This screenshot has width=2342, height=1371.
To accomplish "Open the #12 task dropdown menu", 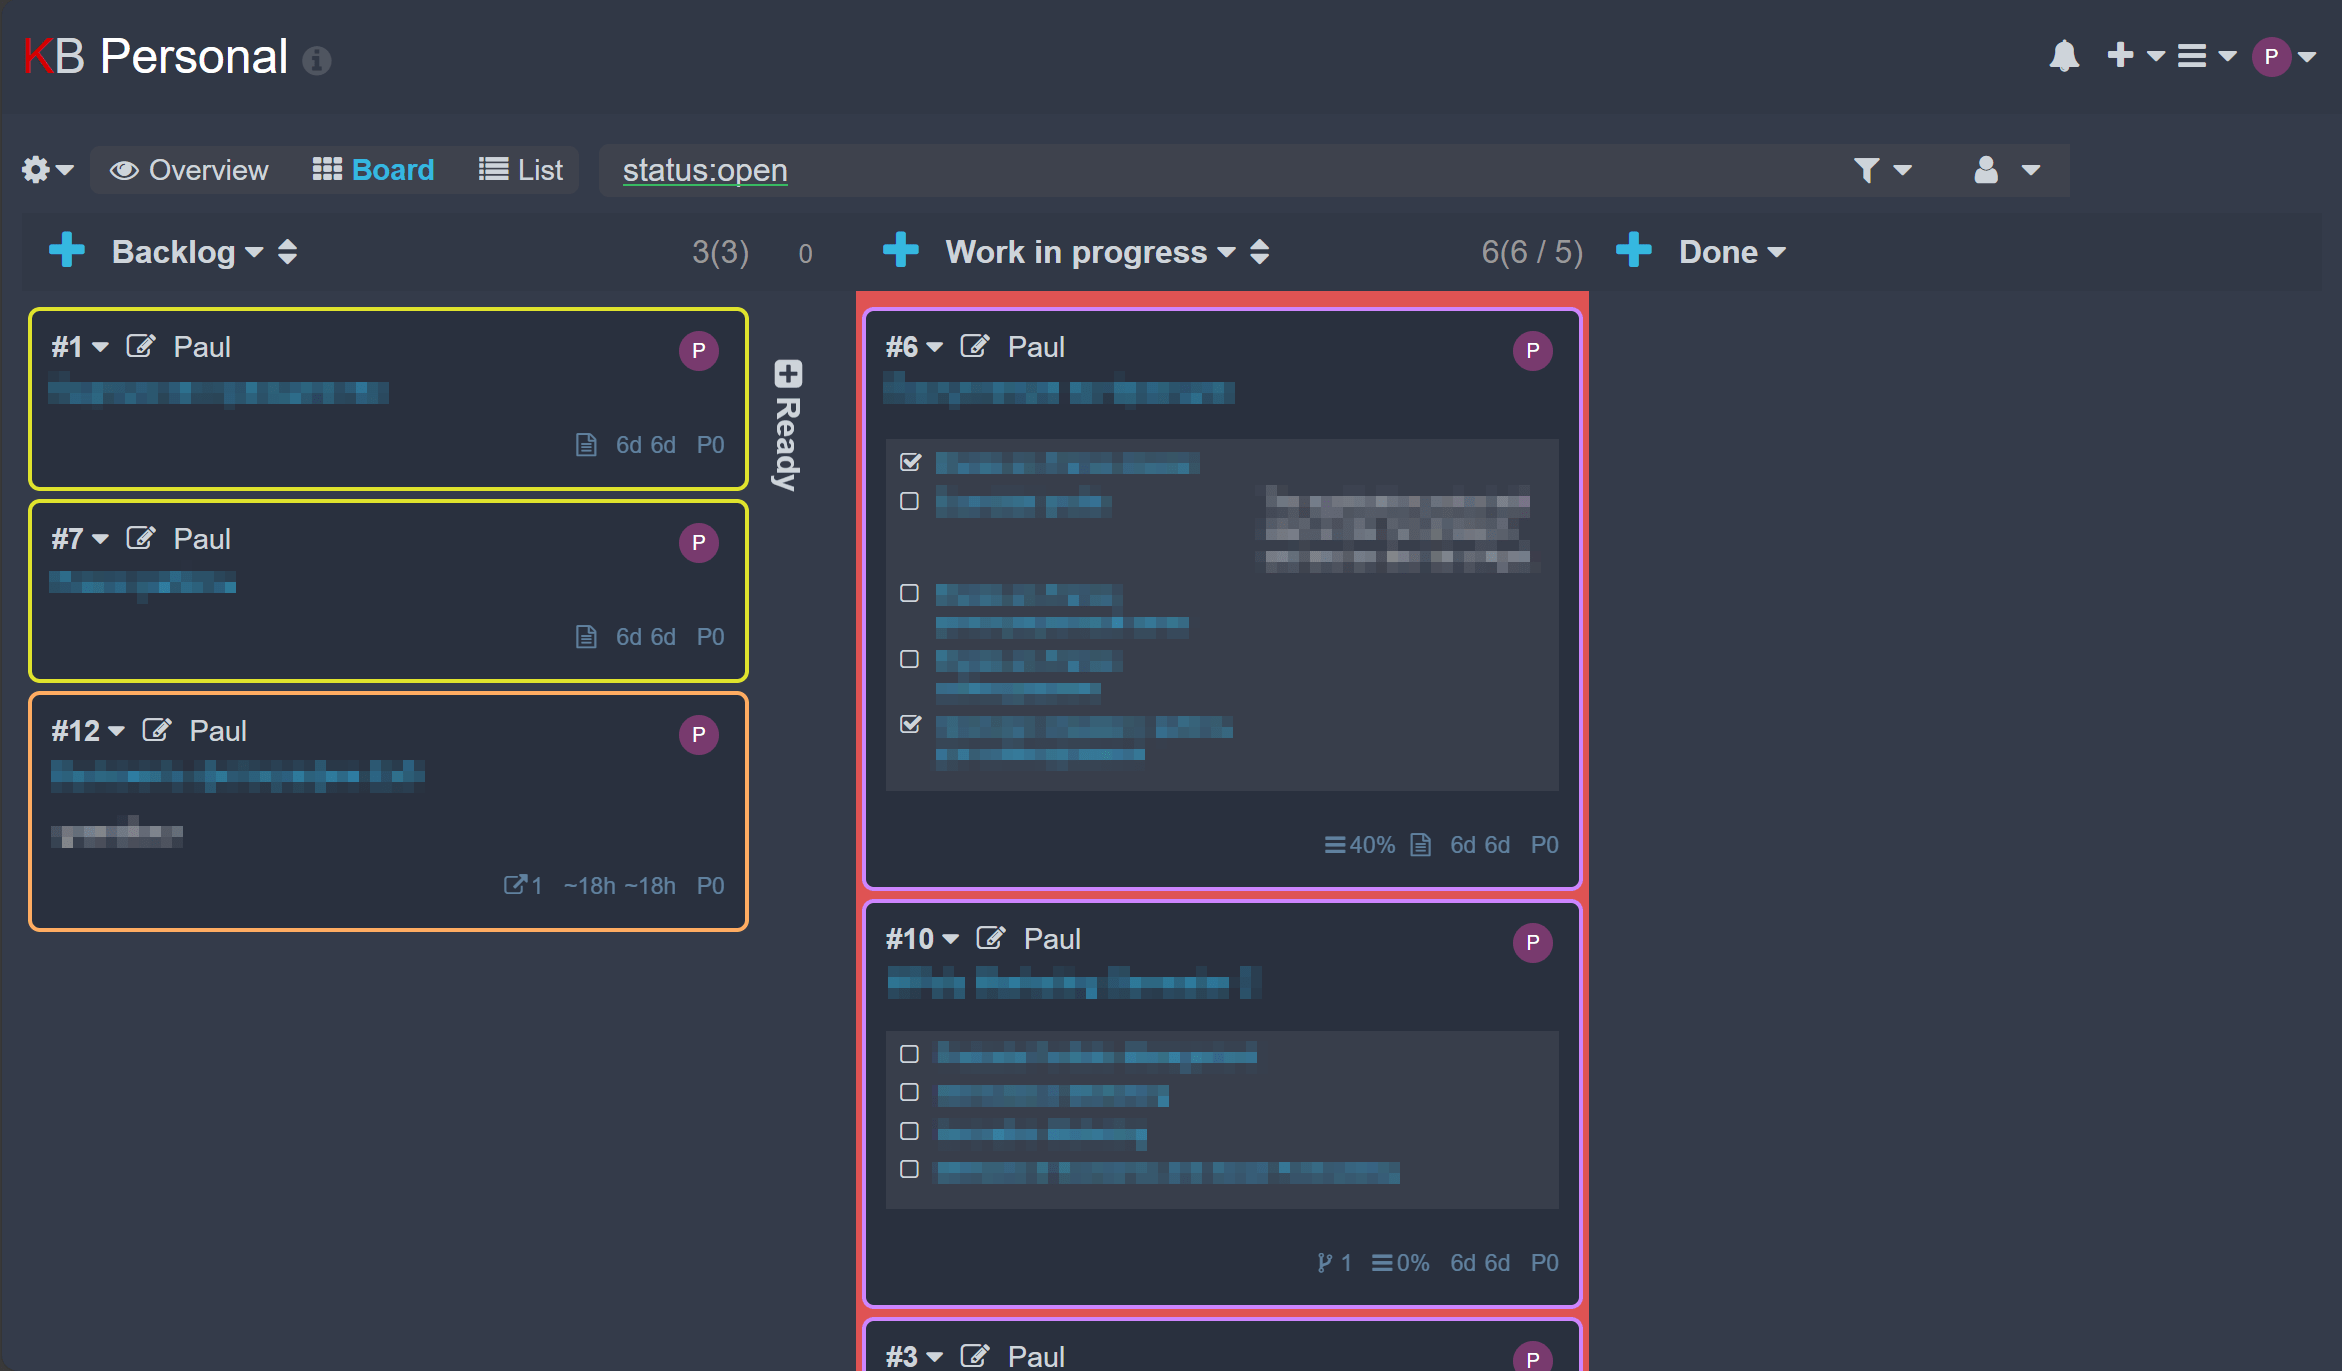I will point(88,731).
